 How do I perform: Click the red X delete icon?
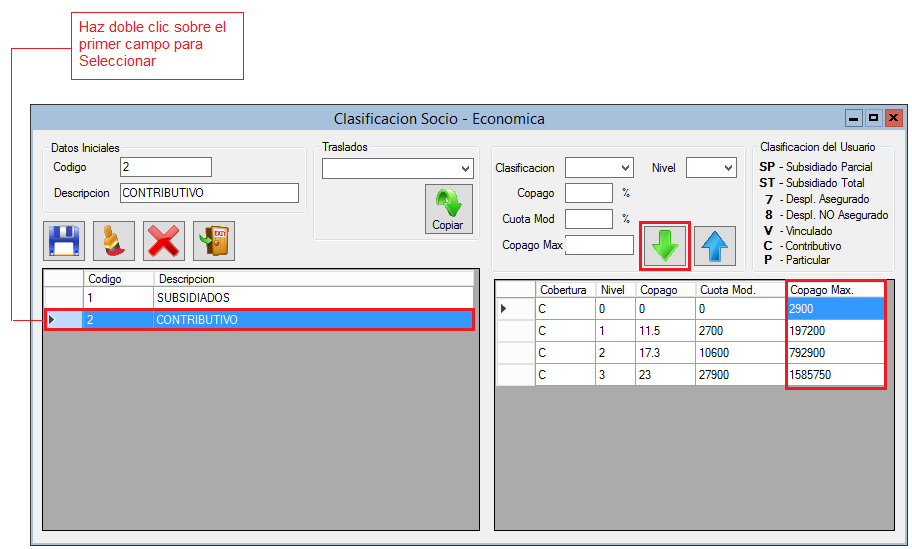(x=164, y=242)
